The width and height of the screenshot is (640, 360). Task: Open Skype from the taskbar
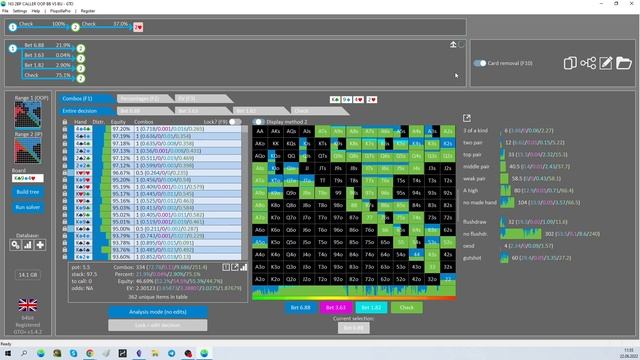tap(73, 353)
